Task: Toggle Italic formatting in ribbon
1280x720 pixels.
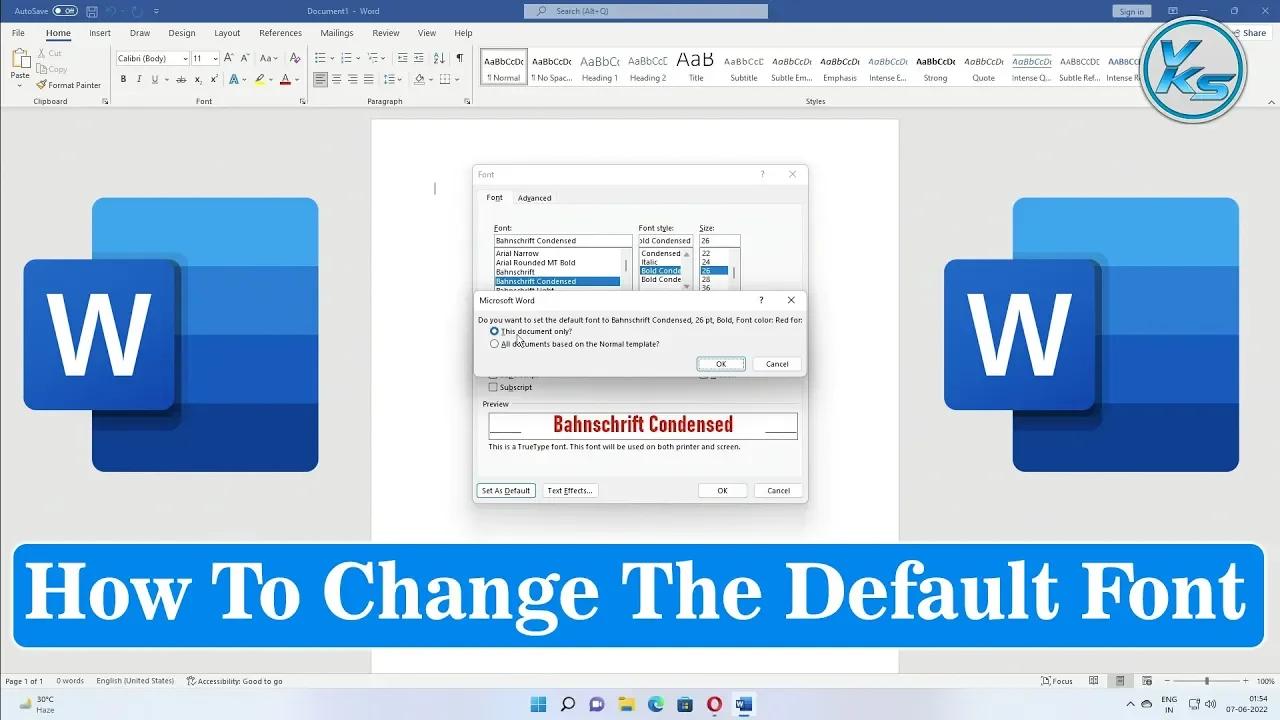Action: tap(137, 79)
